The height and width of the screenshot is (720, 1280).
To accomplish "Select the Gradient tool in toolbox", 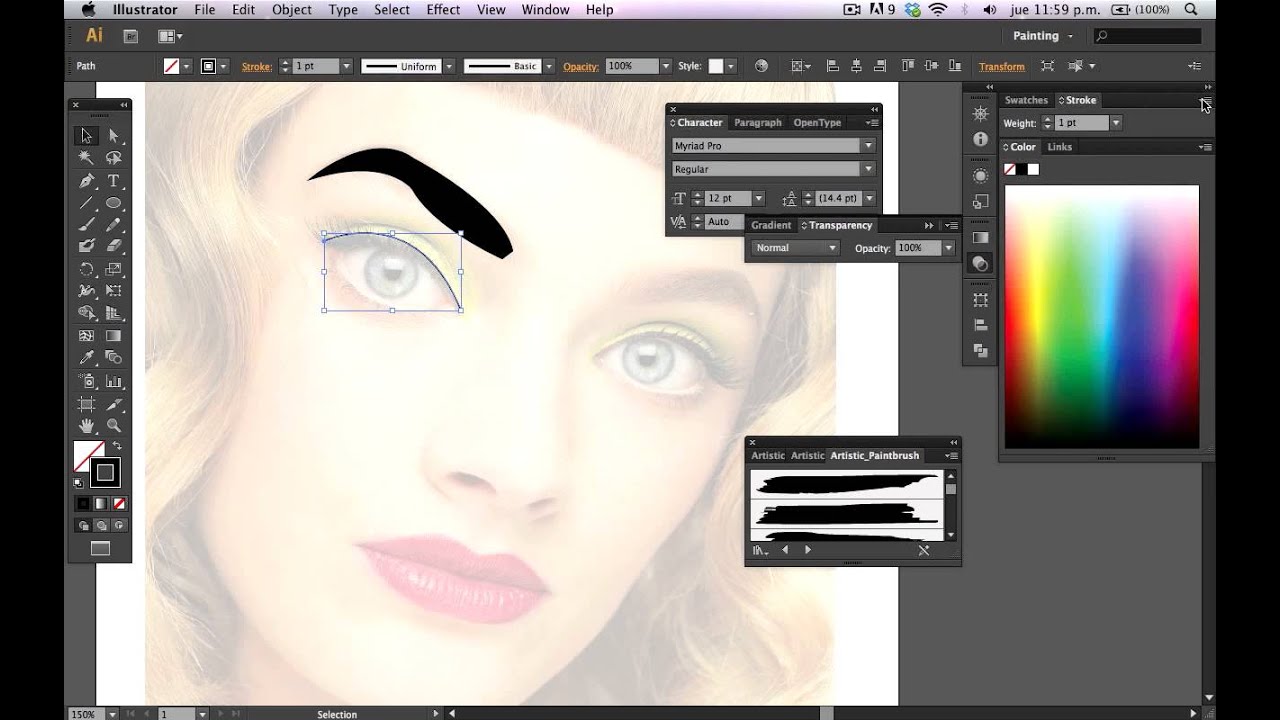I will (113, 336).
